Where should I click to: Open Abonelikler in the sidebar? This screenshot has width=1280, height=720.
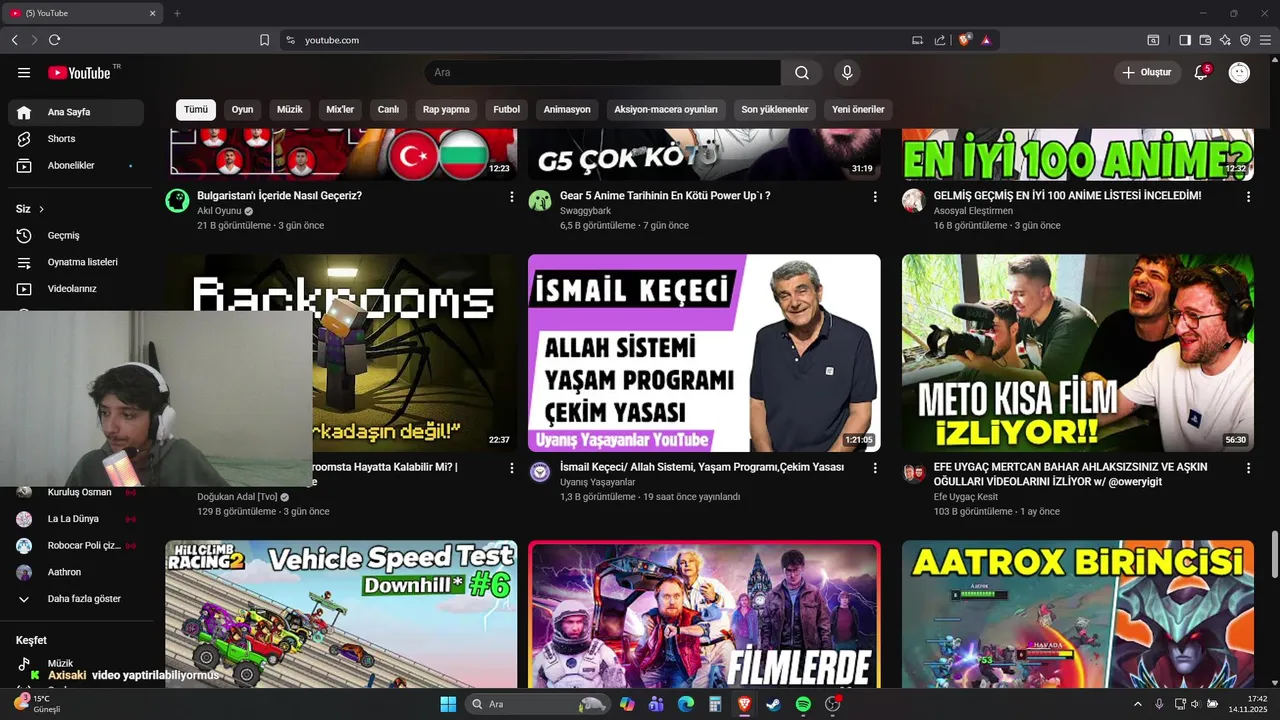point(76,165)
